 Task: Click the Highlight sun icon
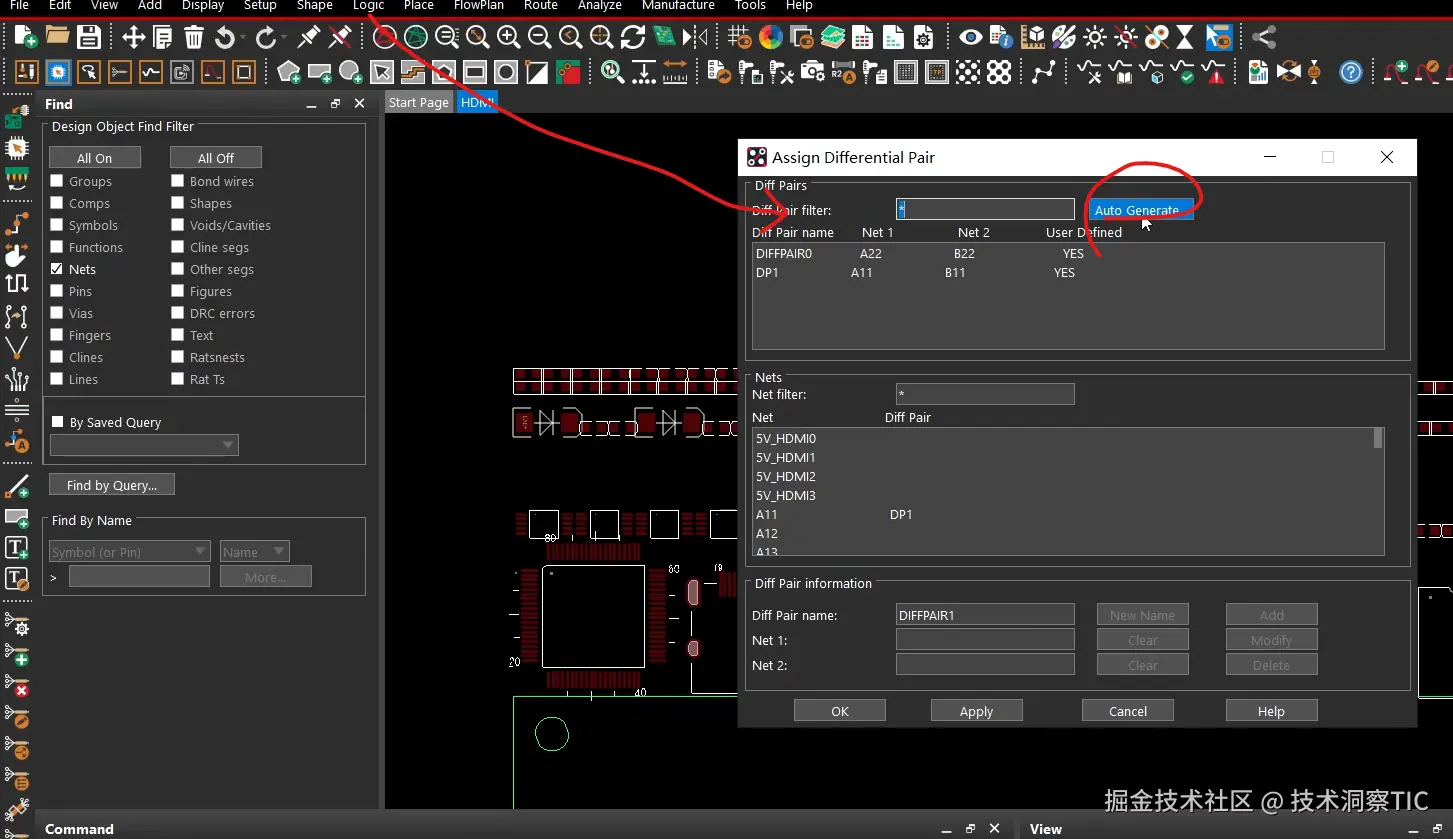[x=1095, y=38]
